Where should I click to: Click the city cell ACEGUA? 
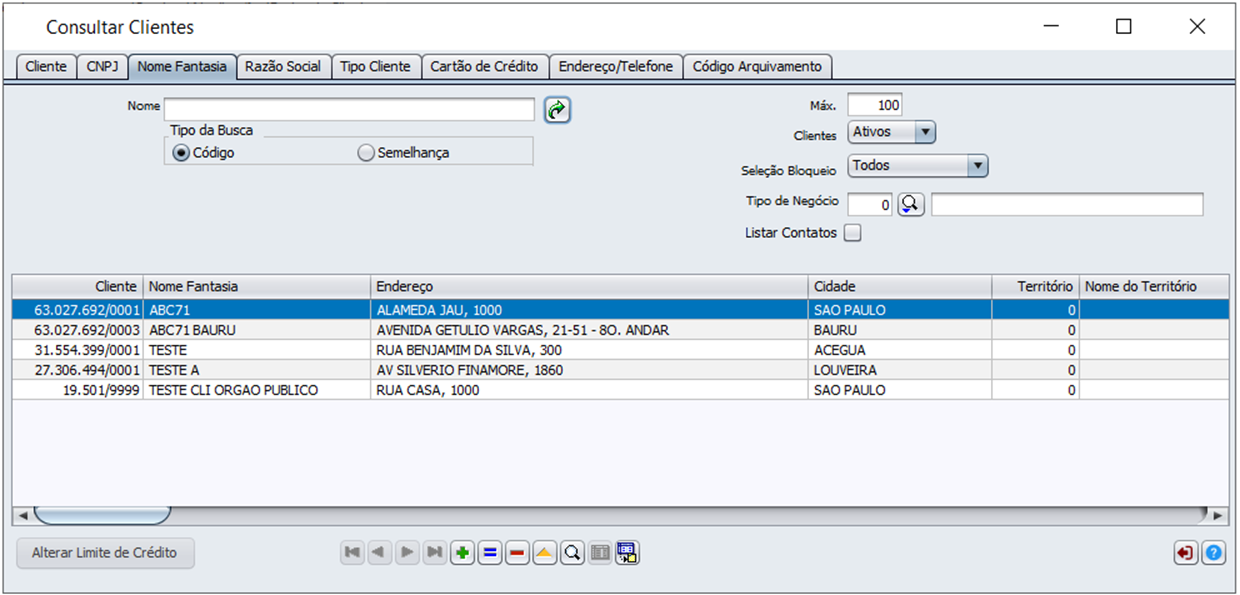coord(840,350)
